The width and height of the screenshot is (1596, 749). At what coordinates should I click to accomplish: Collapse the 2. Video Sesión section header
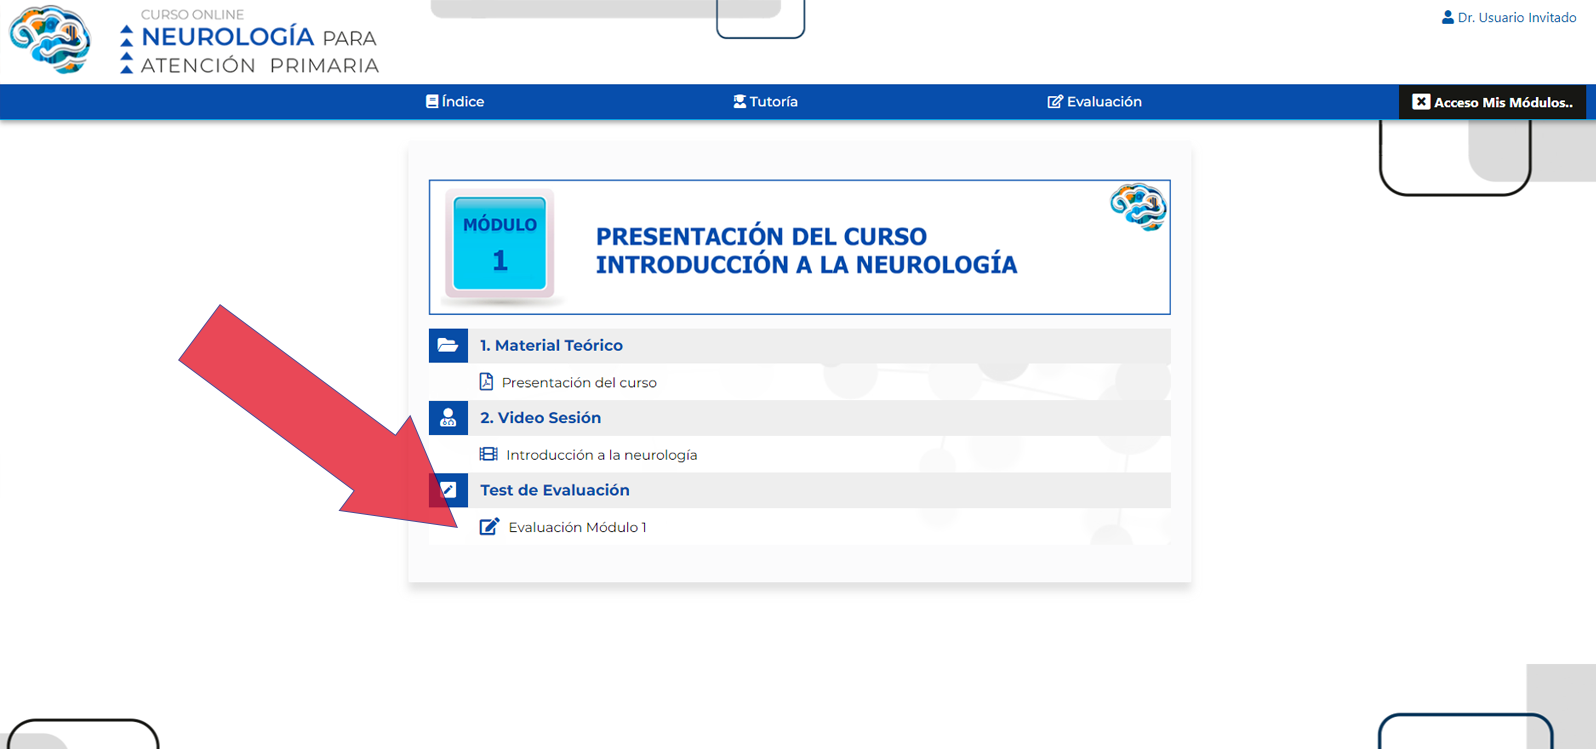pos(540,418)
